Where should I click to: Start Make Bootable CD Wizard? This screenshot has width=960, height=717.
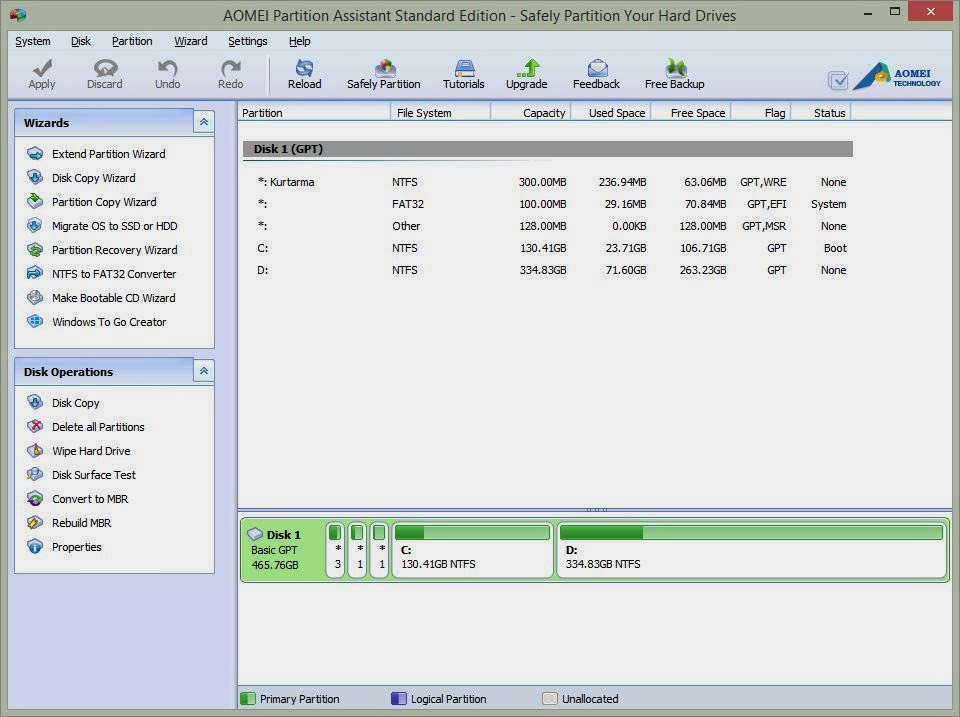coord(113,298)
